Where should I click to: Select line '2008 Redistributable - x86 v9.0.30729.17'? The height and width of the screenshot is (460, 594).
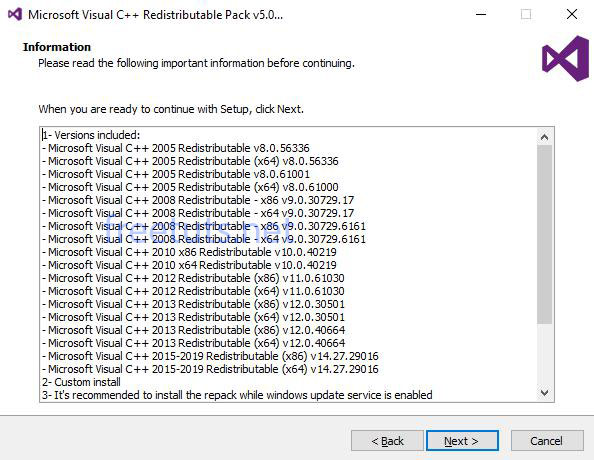pos(198,200)
